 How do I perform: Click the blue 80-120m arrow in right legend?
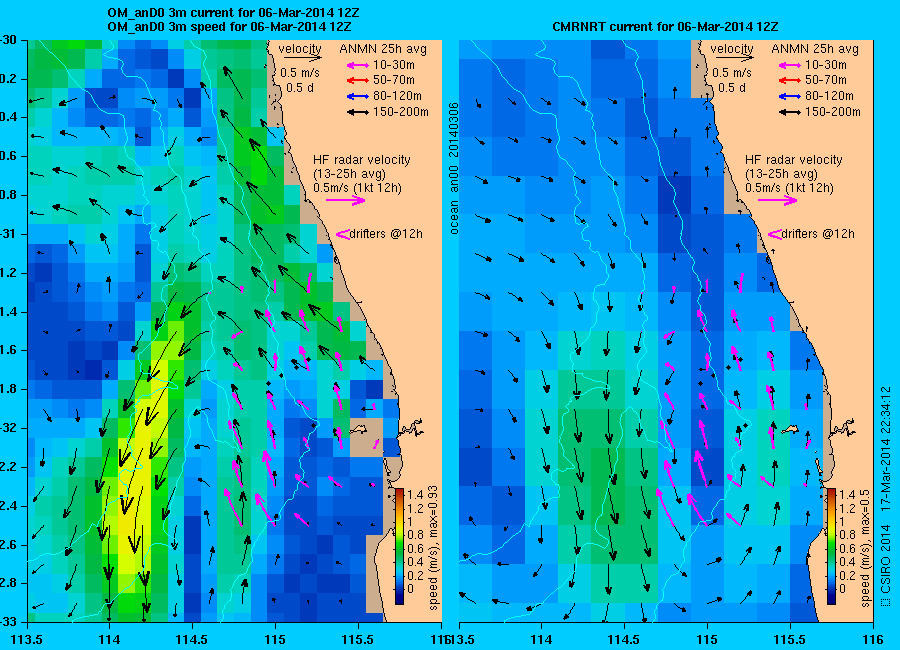(790, 96)
